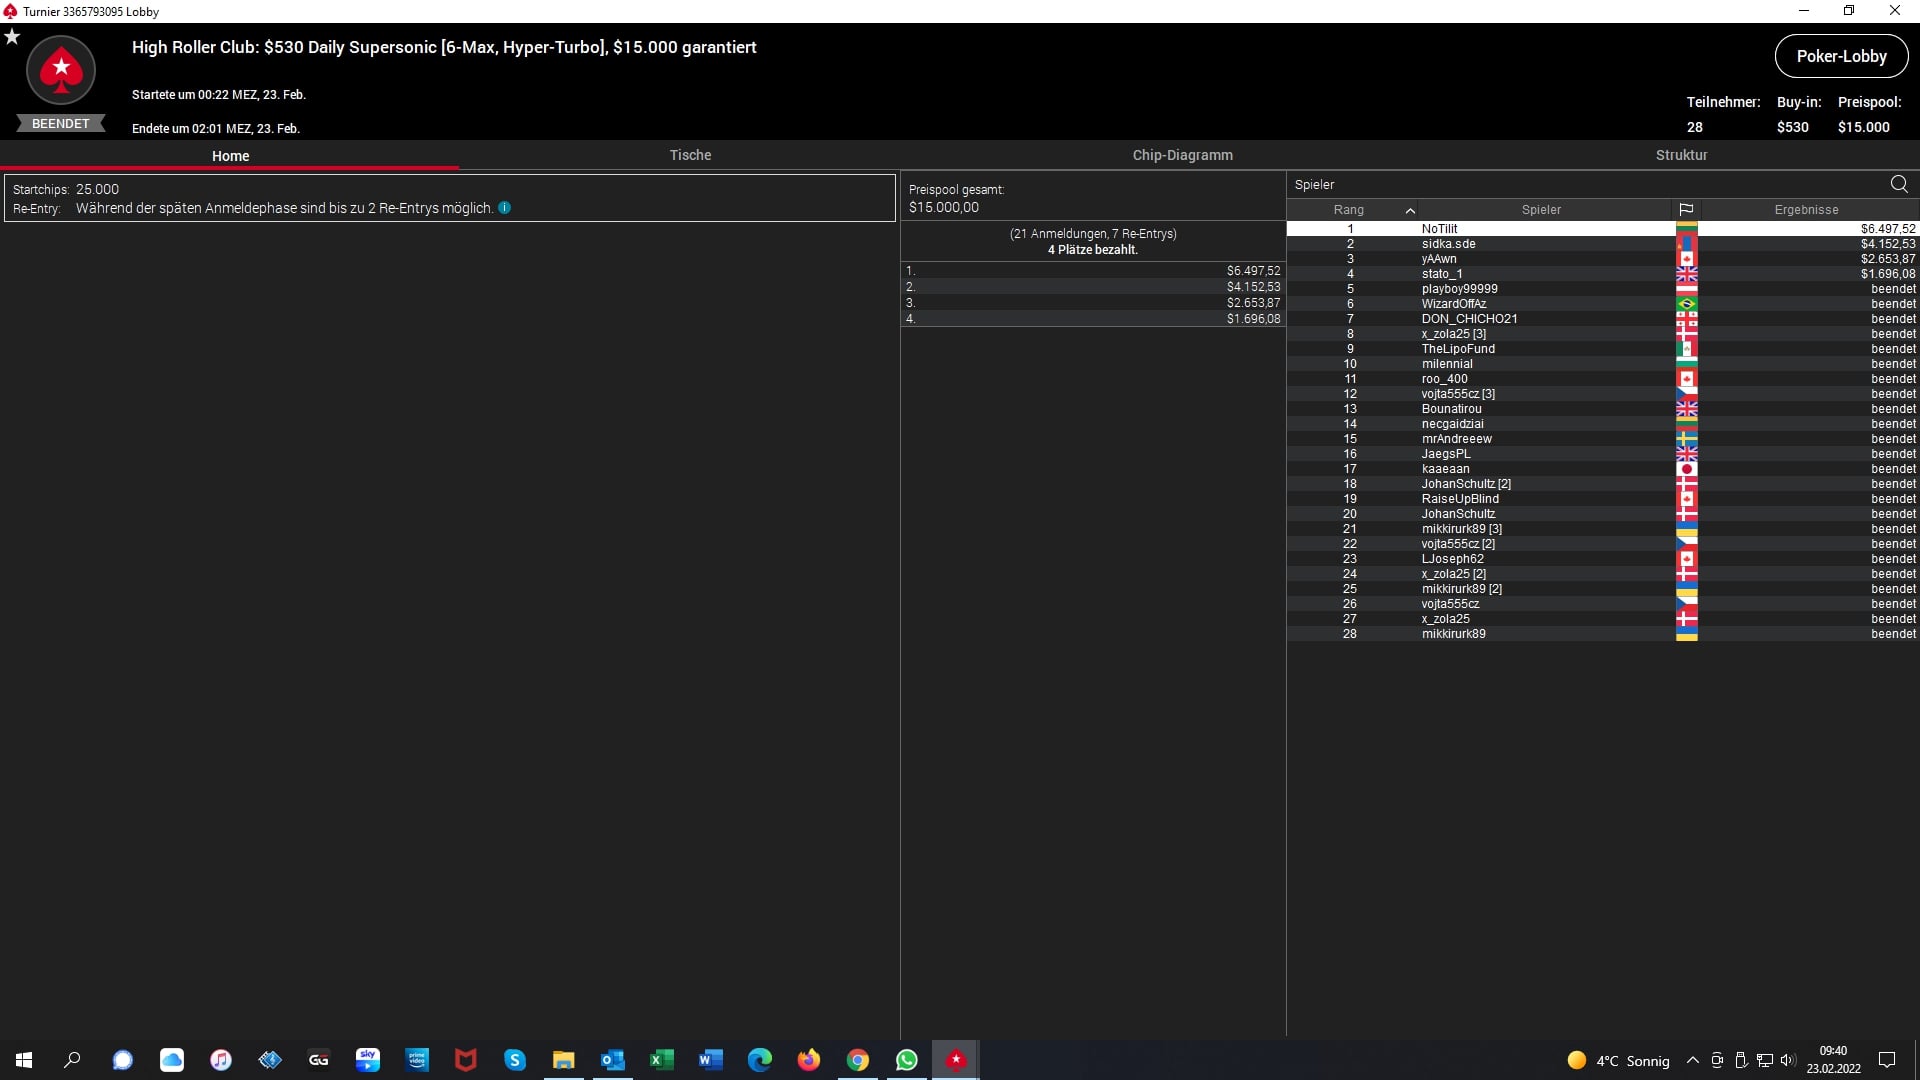
Task: Open Firefox from the taskbar
Action: click(x=808, y=1060)
